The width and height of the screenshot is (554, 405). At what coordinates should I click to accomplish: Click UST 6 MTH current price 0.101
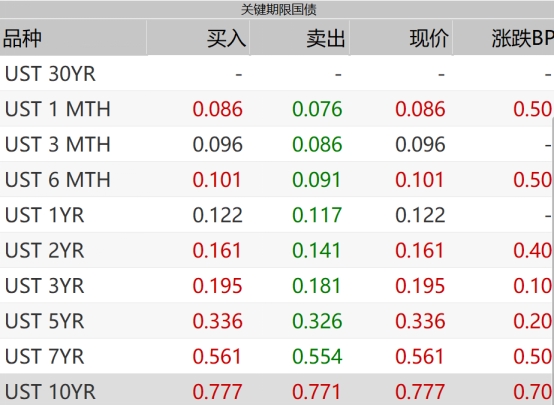pyautogui.click(x=419, y=180)
